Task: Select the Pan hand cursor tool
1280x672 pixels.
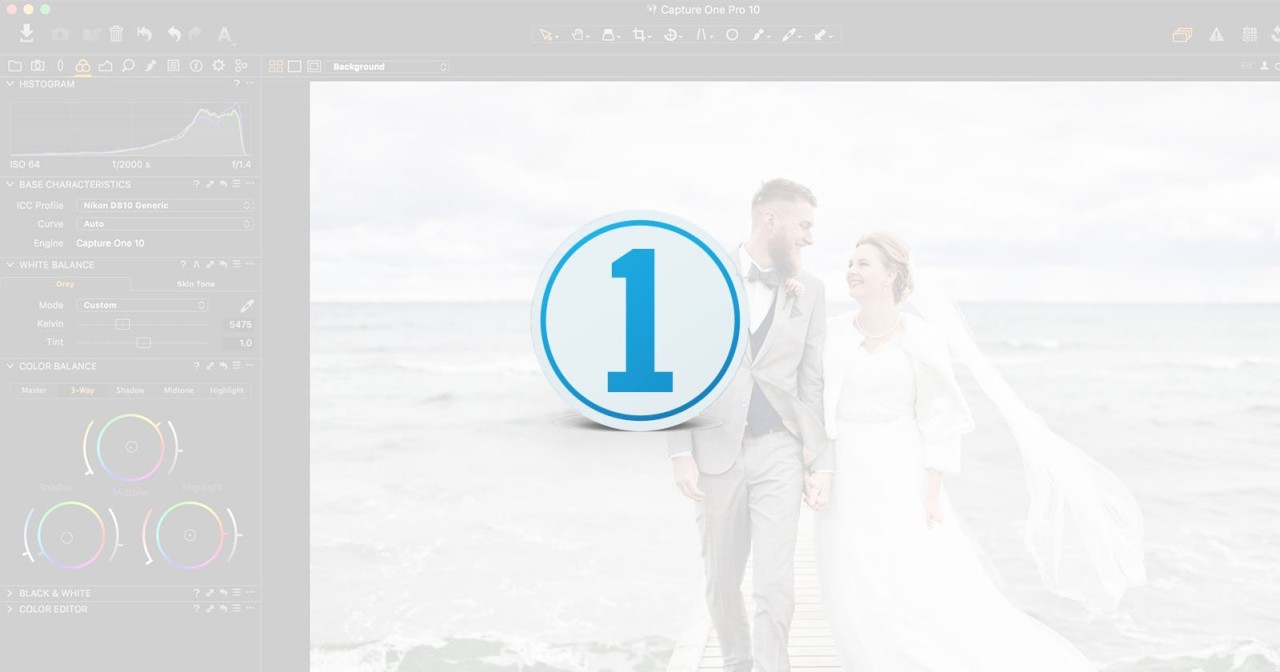Action: click(578, 35)
